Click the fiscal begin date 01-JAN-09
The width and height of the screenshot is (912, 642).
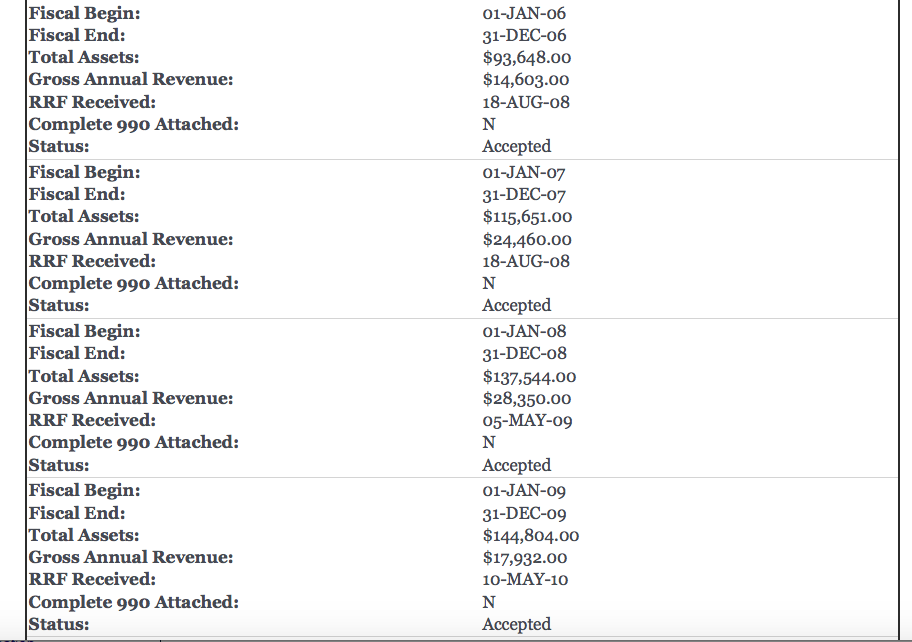524,491
